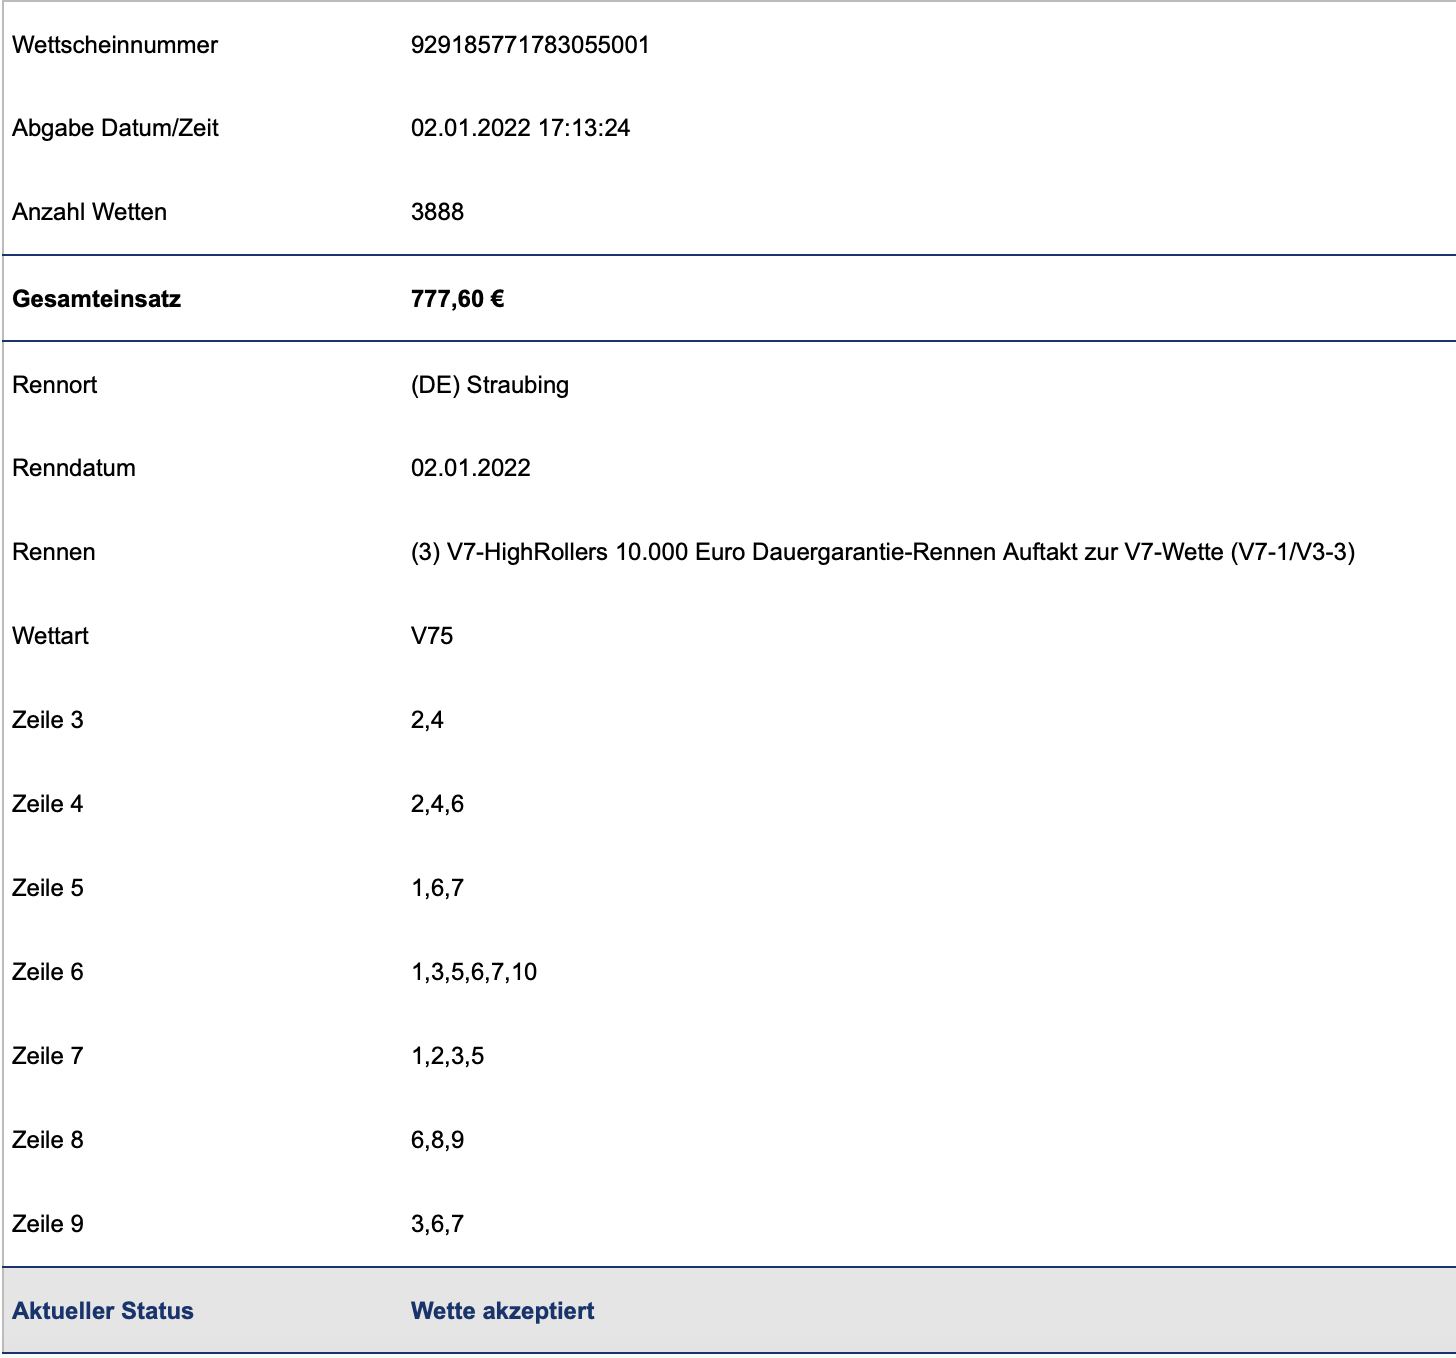Select Zeile 7 picks 1,2,3,5

[447, 1056]
